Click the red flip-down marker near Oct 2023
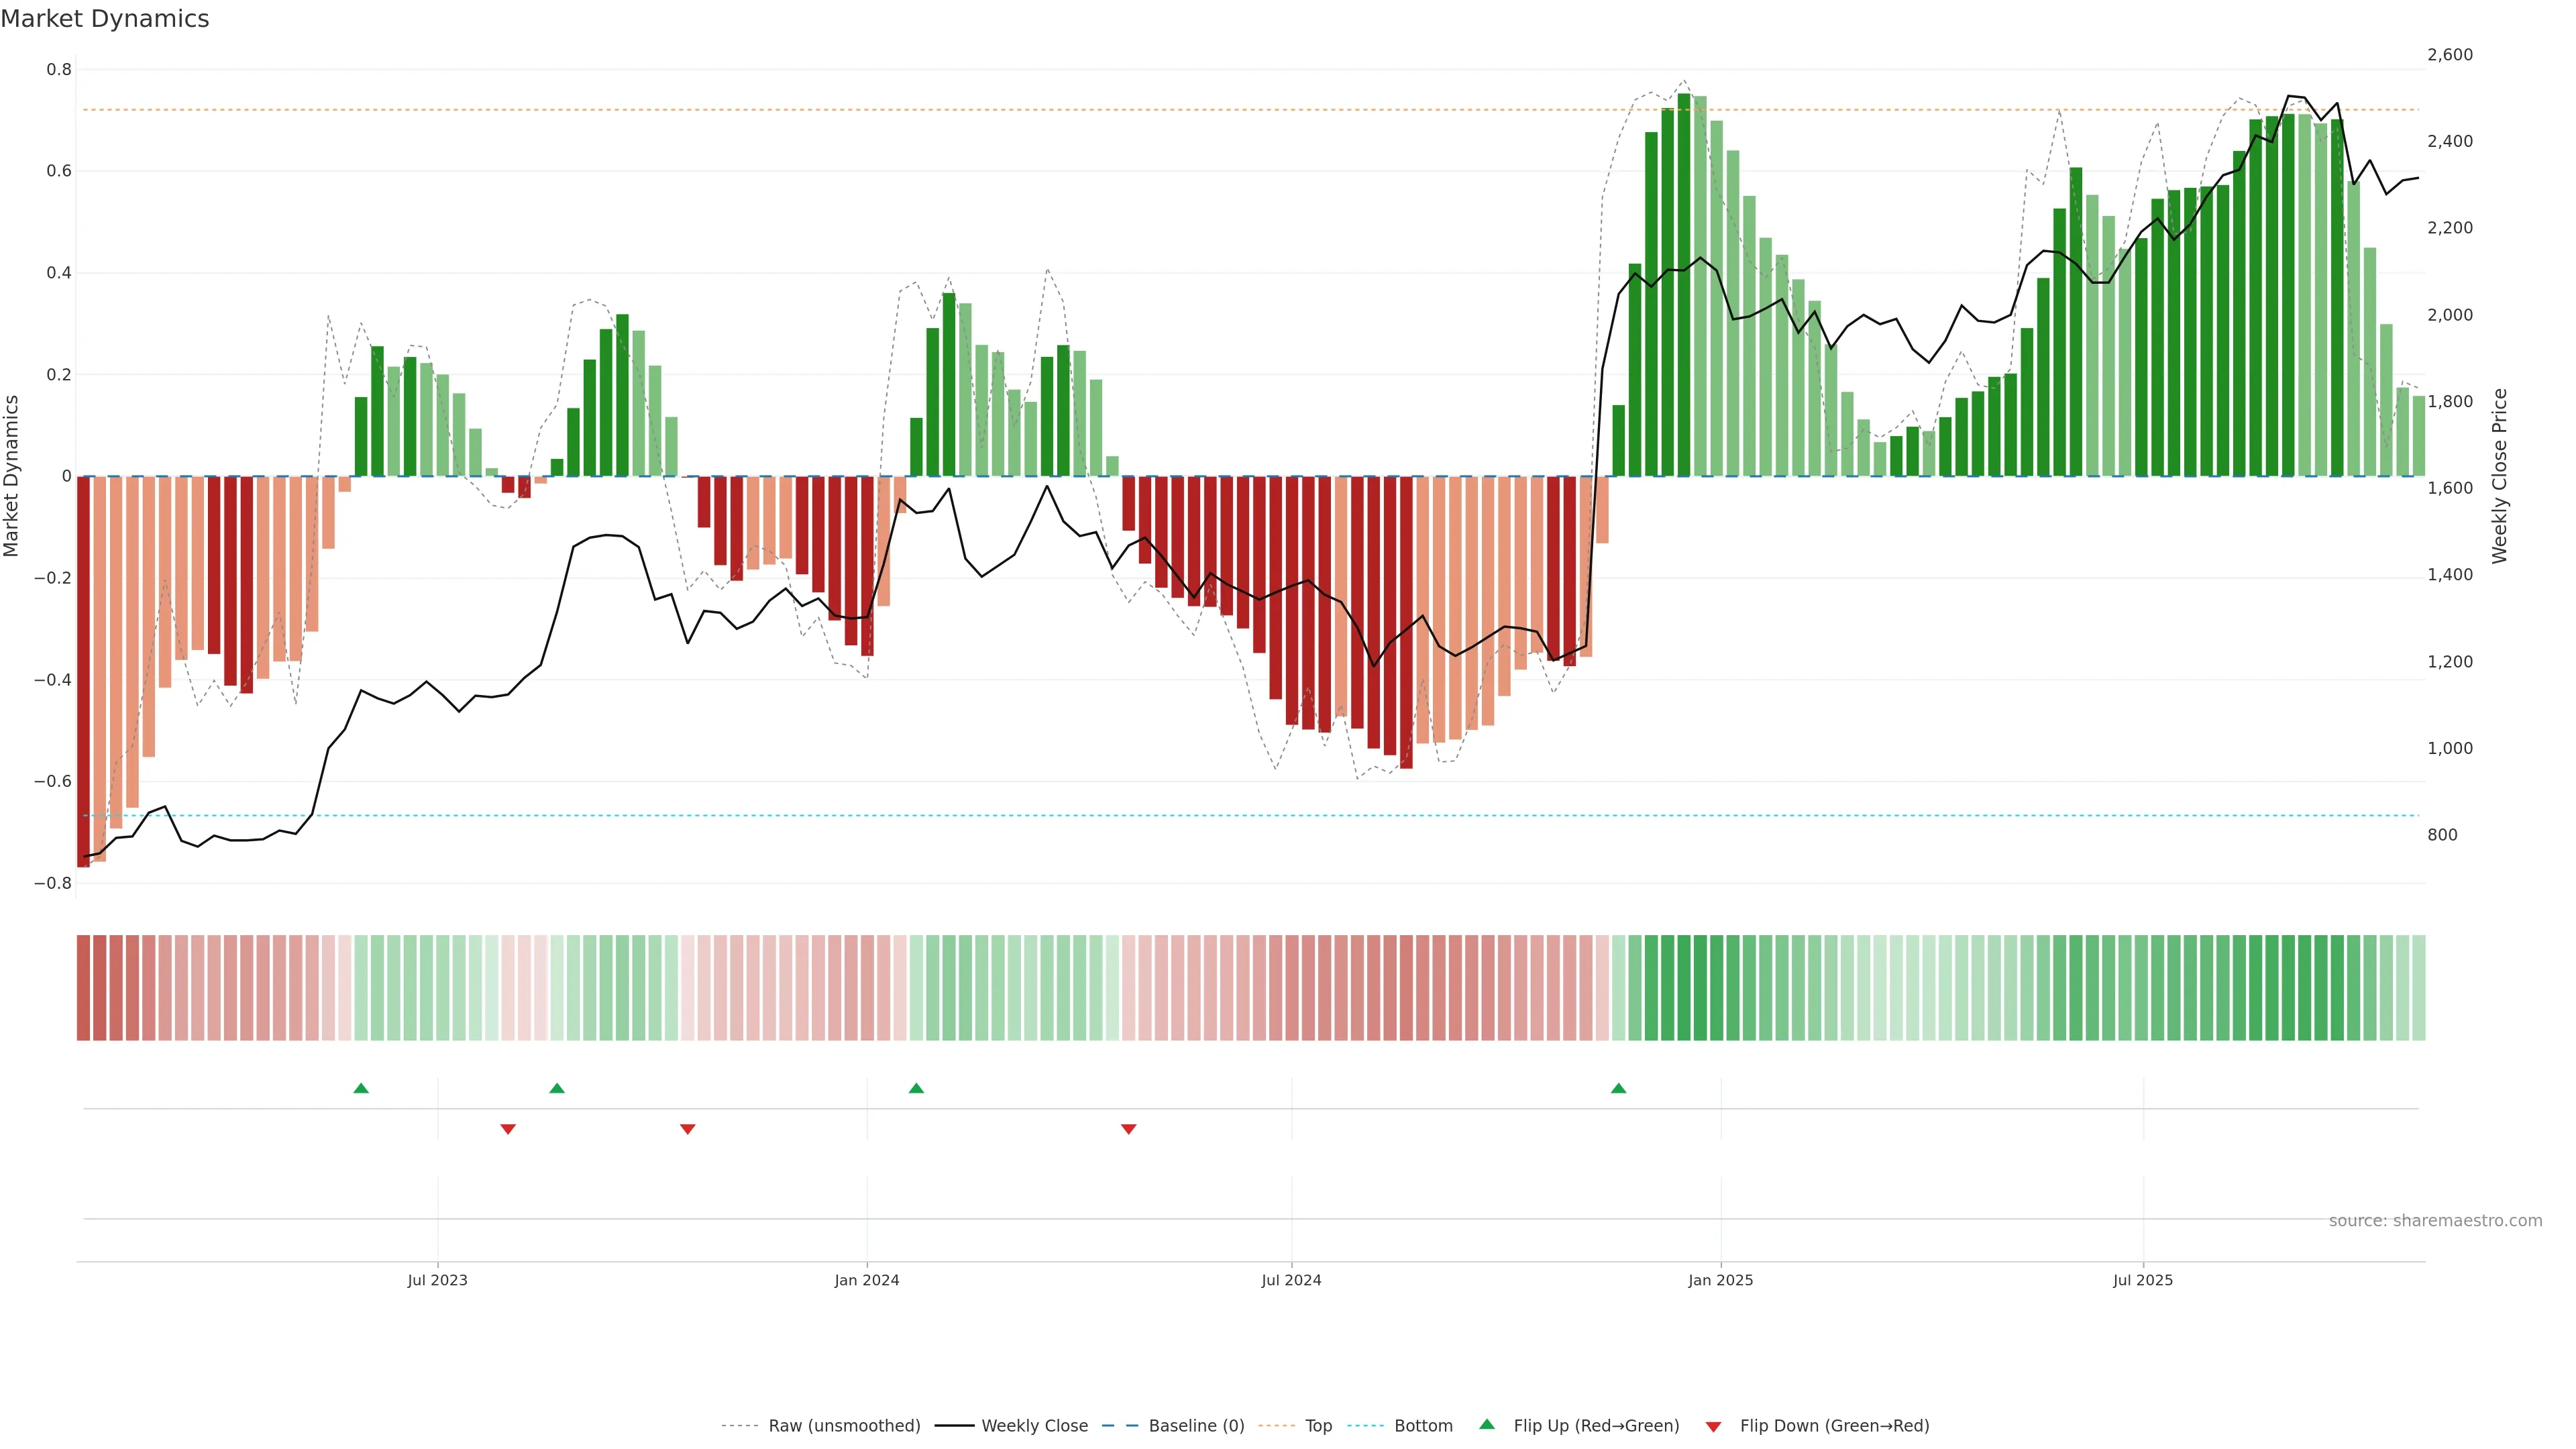Viewport: 2576px width, 1449px height. pyautogui.click(x=687, y=1129)
